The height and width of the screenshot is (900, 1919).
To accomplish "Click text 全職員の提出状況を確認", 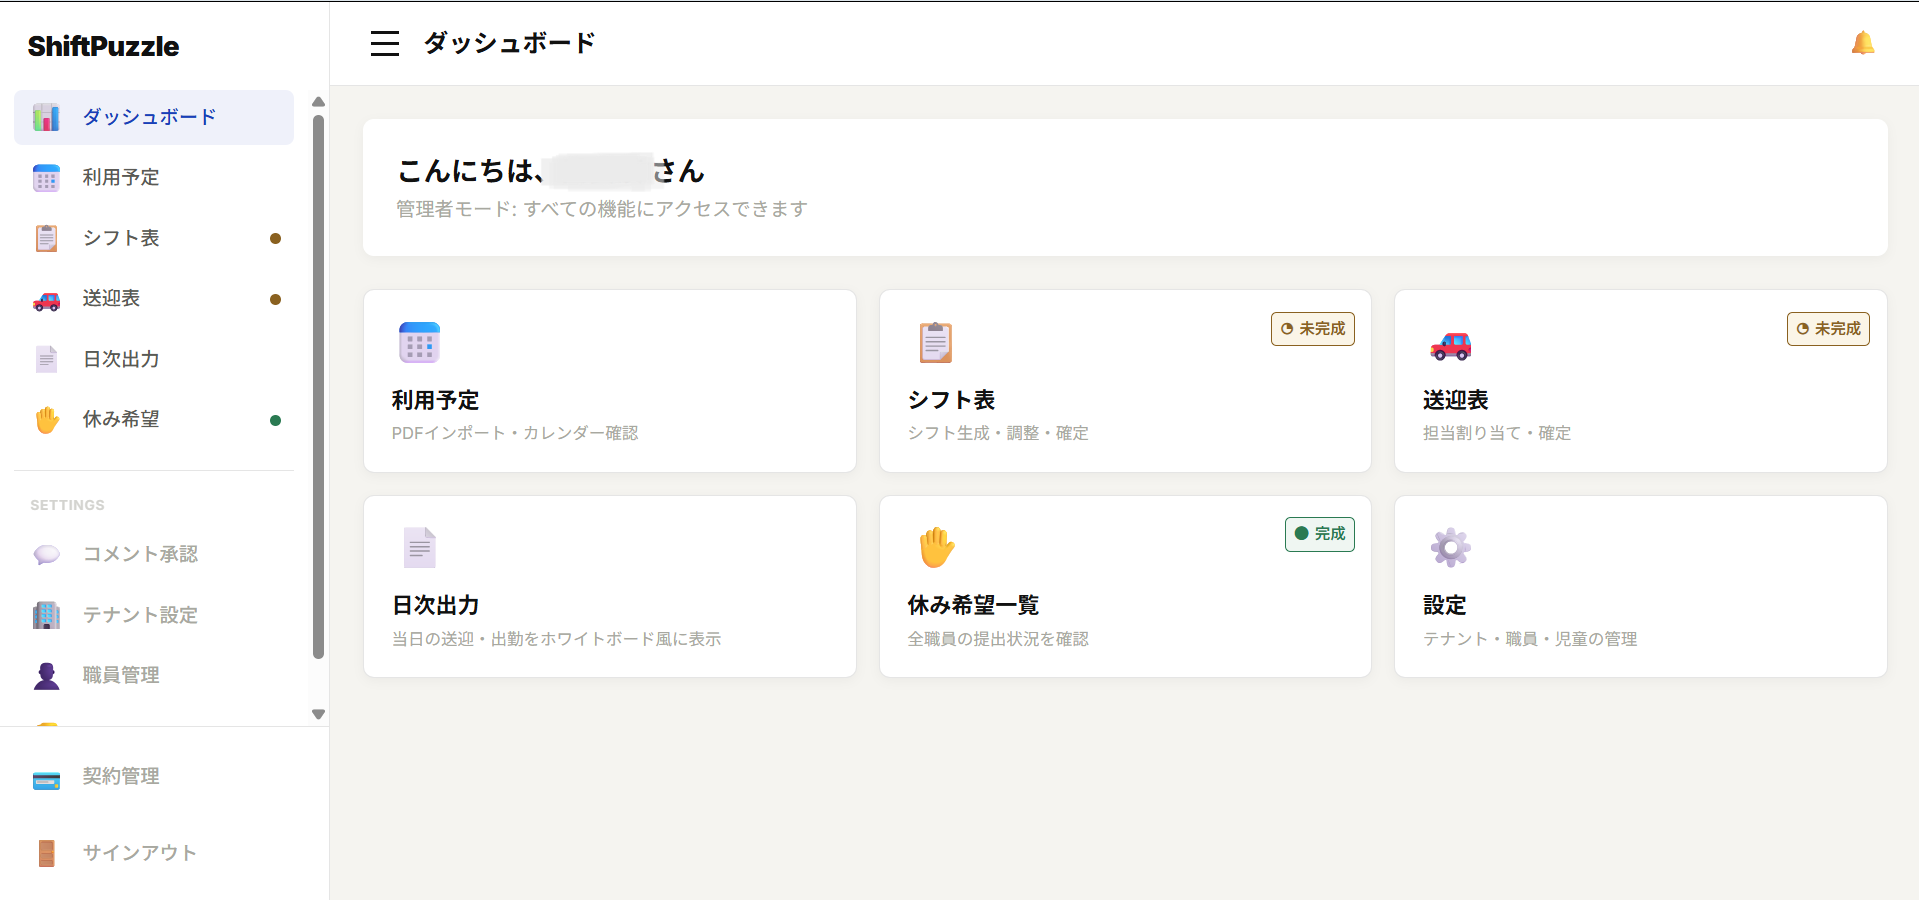I will tap(998, 639).
